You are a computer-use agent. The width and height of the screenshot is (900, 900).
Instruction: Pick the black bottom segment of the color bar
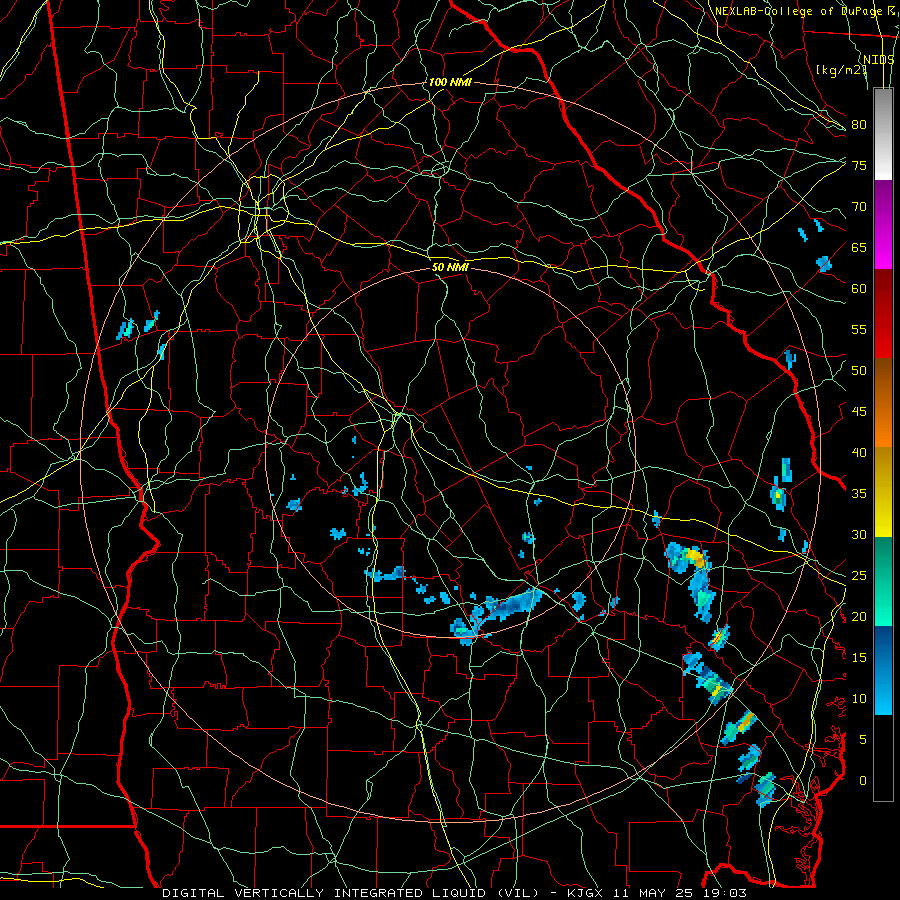883,758
